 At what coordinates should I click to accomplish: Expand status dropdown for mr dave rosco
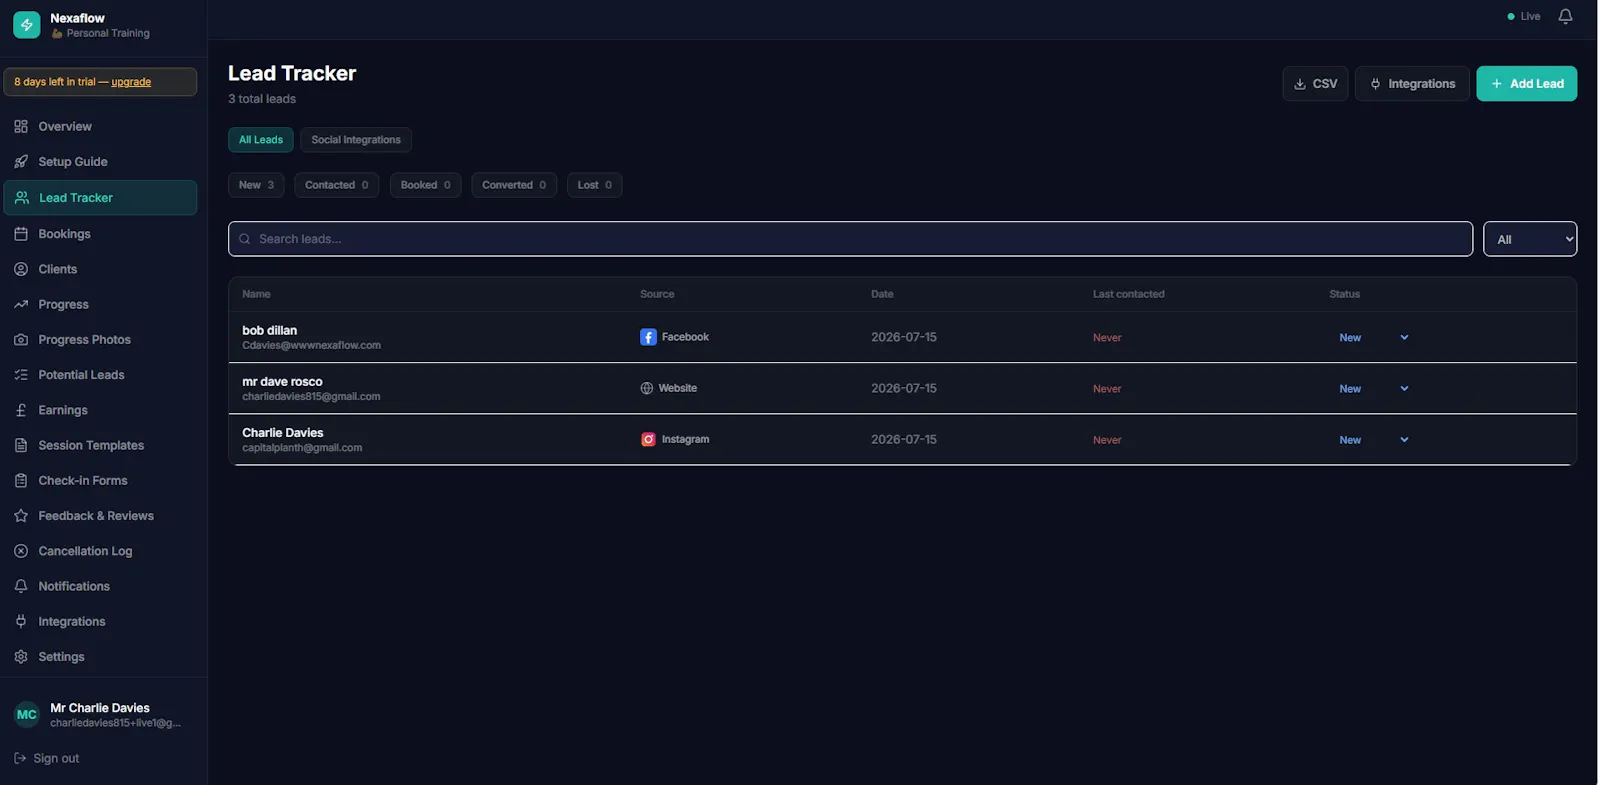coord(1404,388)
